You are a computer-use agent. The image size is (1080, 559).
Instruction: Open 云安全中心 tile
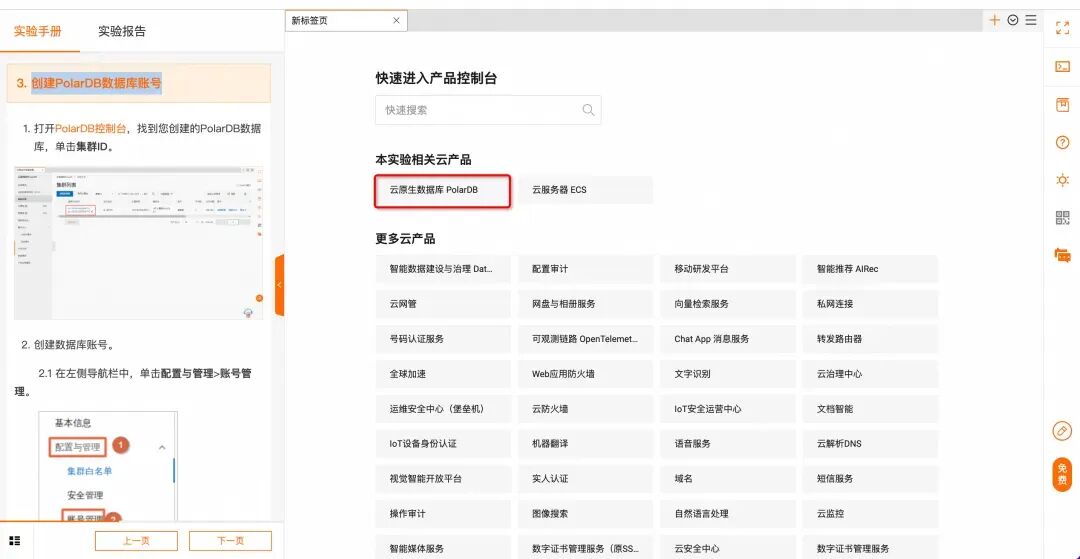click(728, 547)
